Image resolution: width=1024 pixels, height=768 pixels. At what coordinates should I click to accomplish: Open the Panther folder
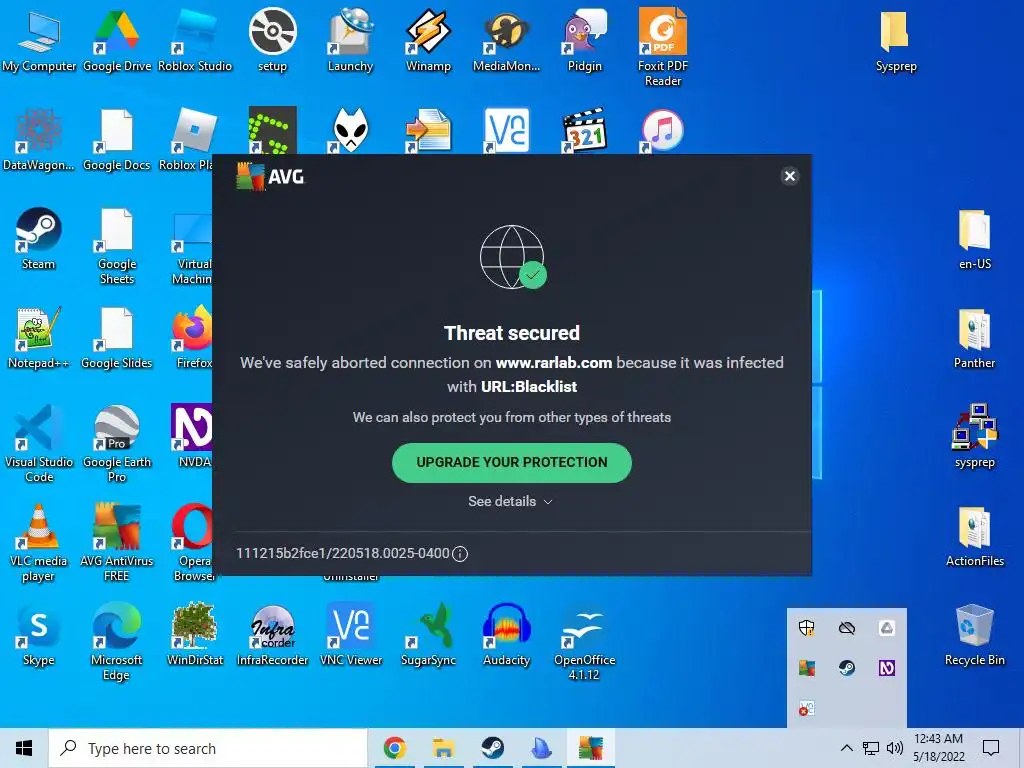pos(974,338)
